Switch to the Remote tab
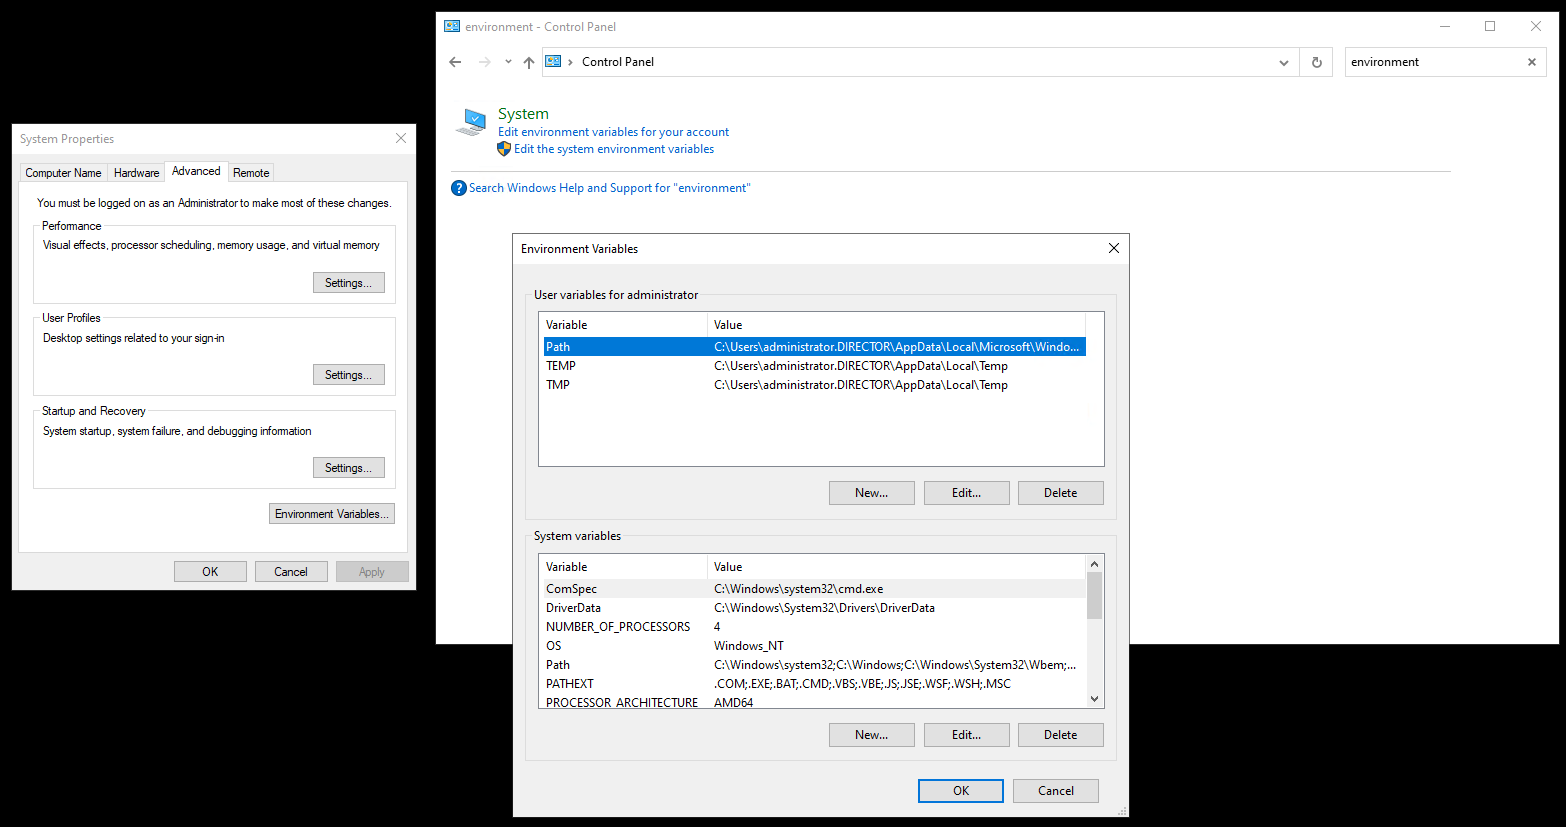The height and width of the screenshot is (827, 1566). (250, 171)
